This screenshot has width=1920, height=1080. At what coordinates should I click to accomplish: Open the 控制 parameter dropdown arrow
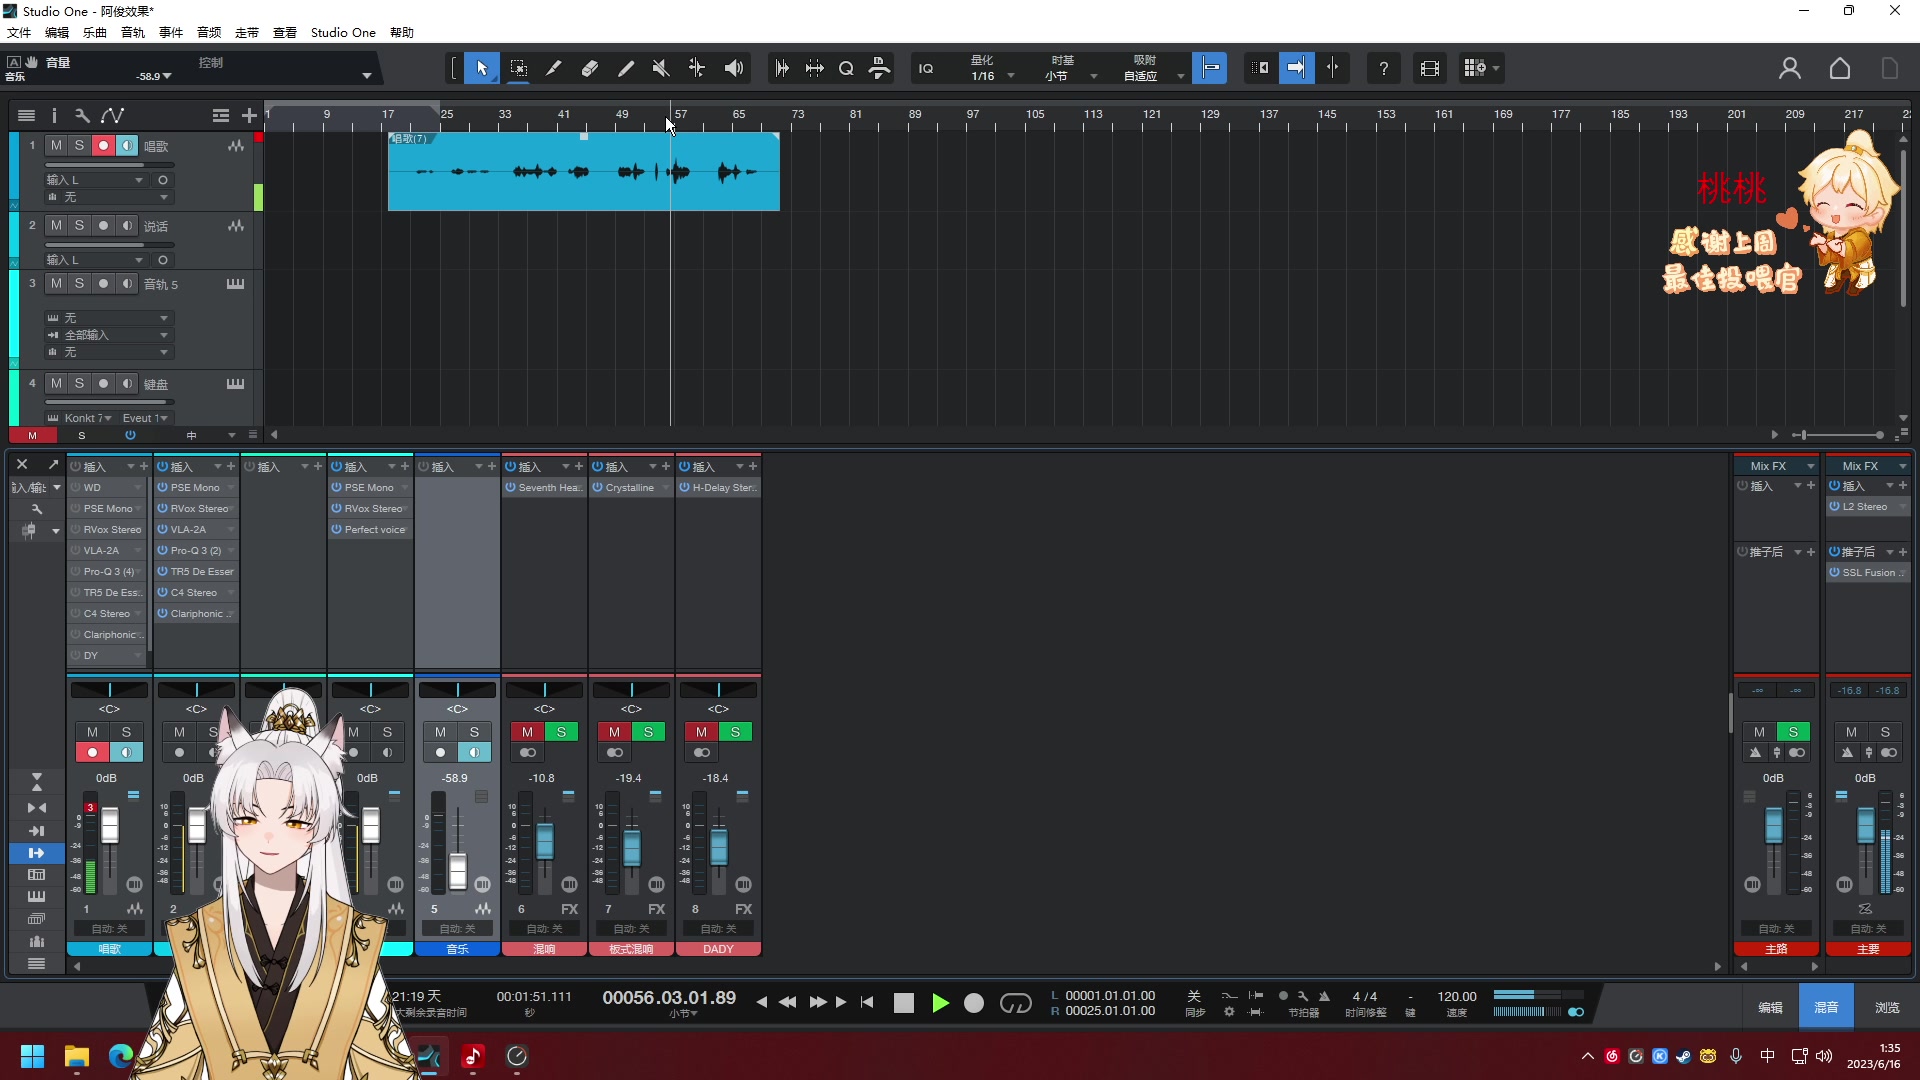pos(367,76)
